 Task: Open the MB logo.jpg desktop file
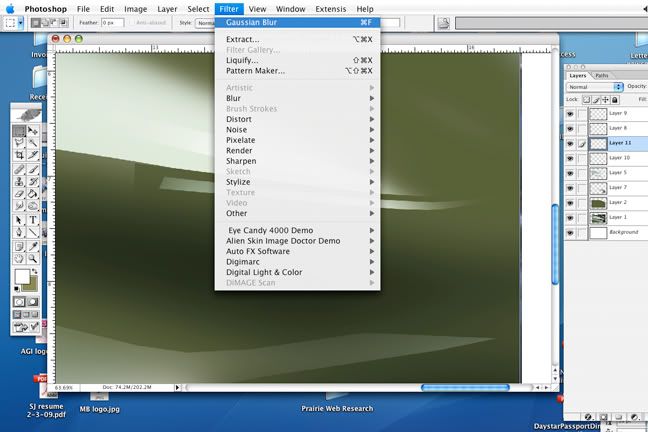[99, 403]
